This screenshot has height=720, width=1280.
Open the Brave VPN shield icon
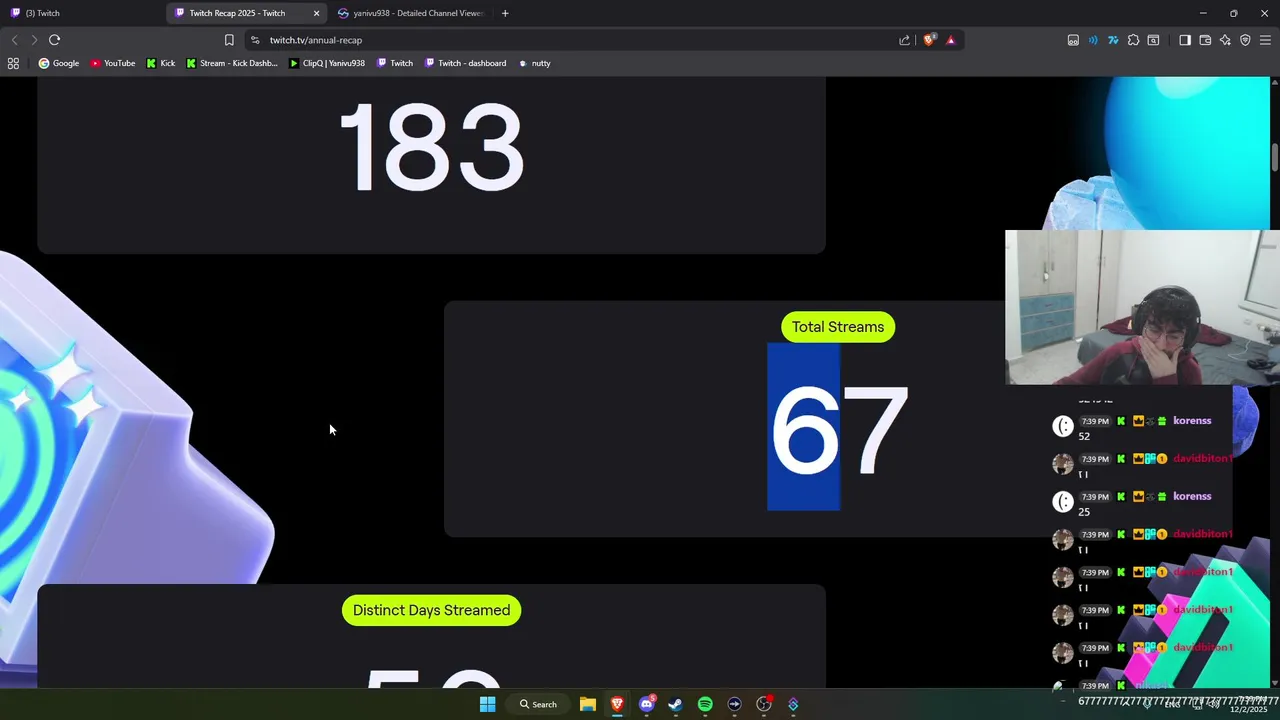[x=1245, y=40]
